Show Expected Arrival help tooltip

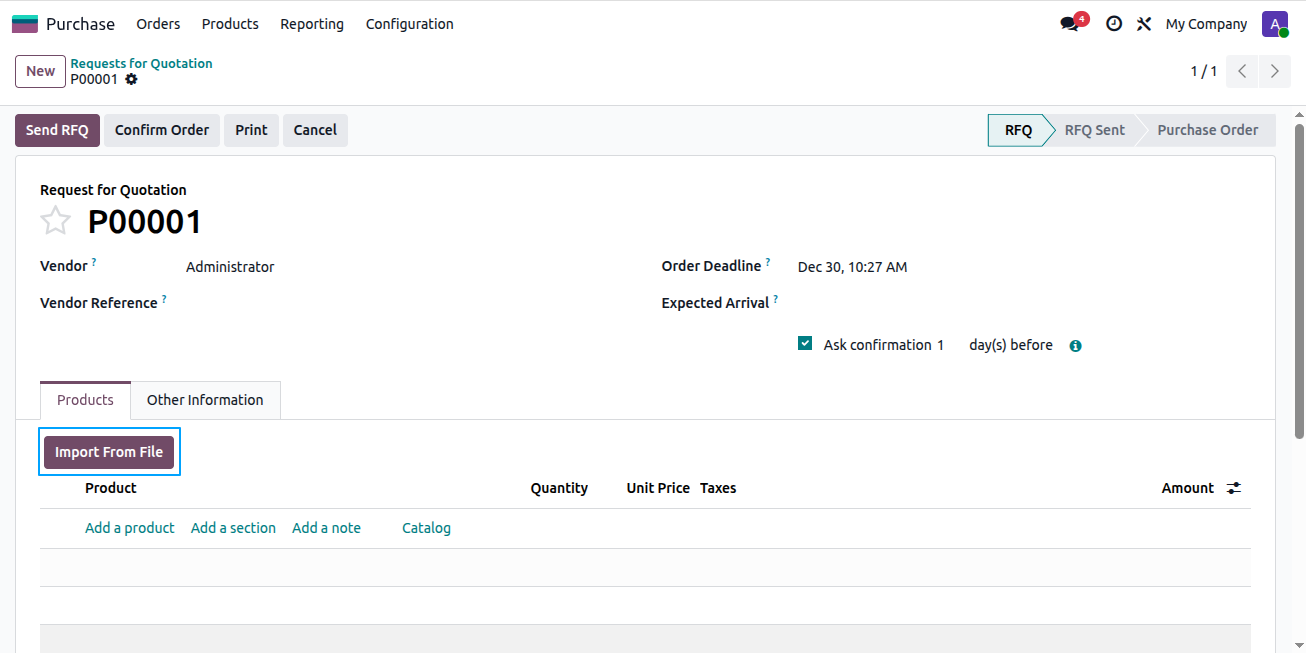point(776,299)
